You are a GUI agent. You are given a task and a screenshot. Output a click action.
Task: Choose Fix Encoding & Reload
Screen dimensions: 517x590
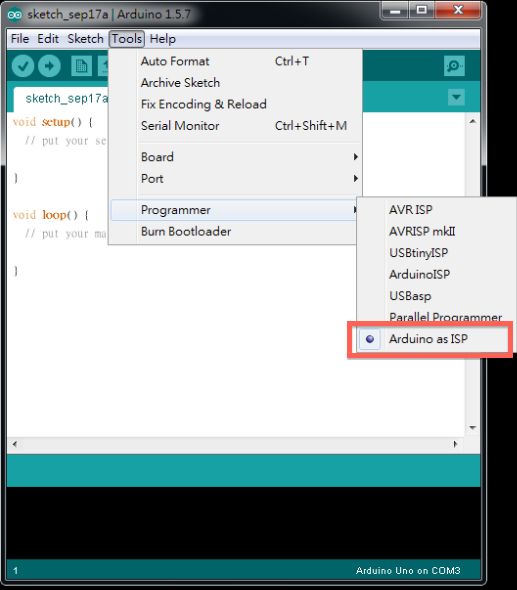(x=235, y=104)
